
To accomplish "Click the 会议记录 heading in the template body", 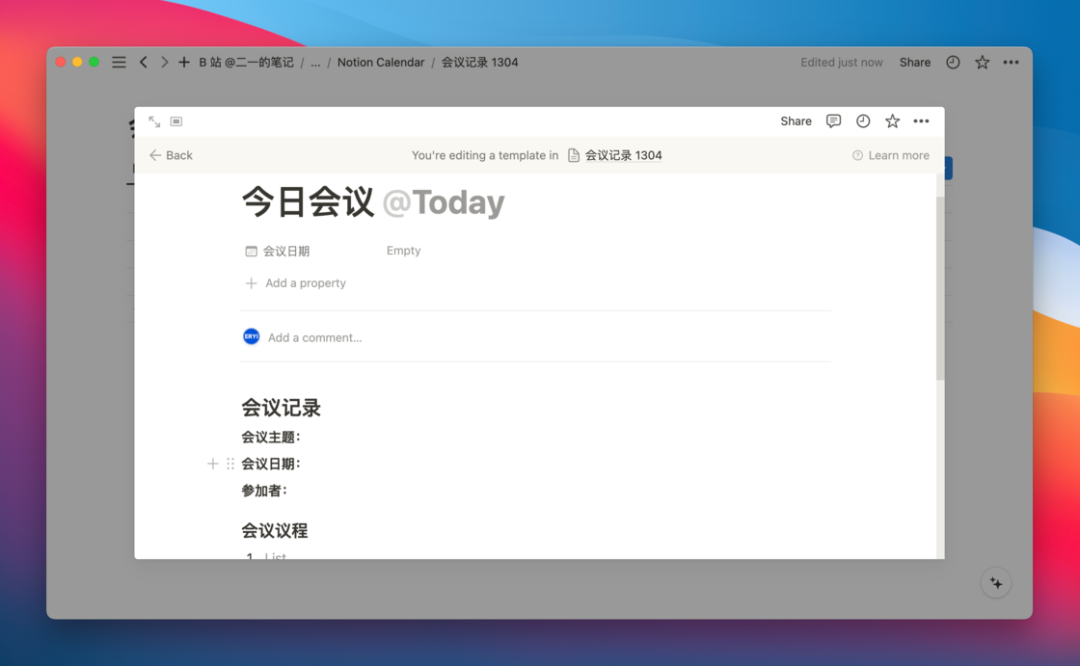I will tap(281, 408).
